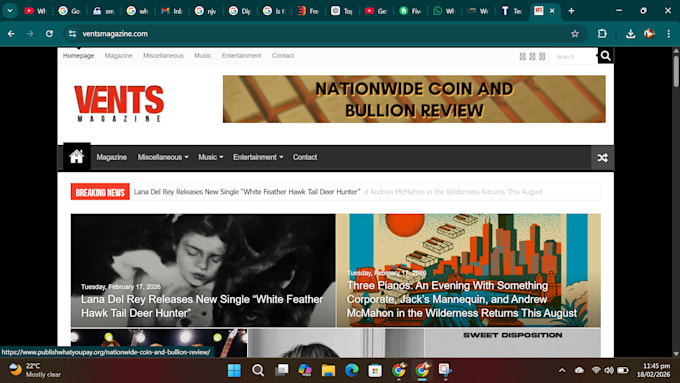Expand the Music dropdown in navigation bar
Screen dimensions: 680x383
pos(210,157)
